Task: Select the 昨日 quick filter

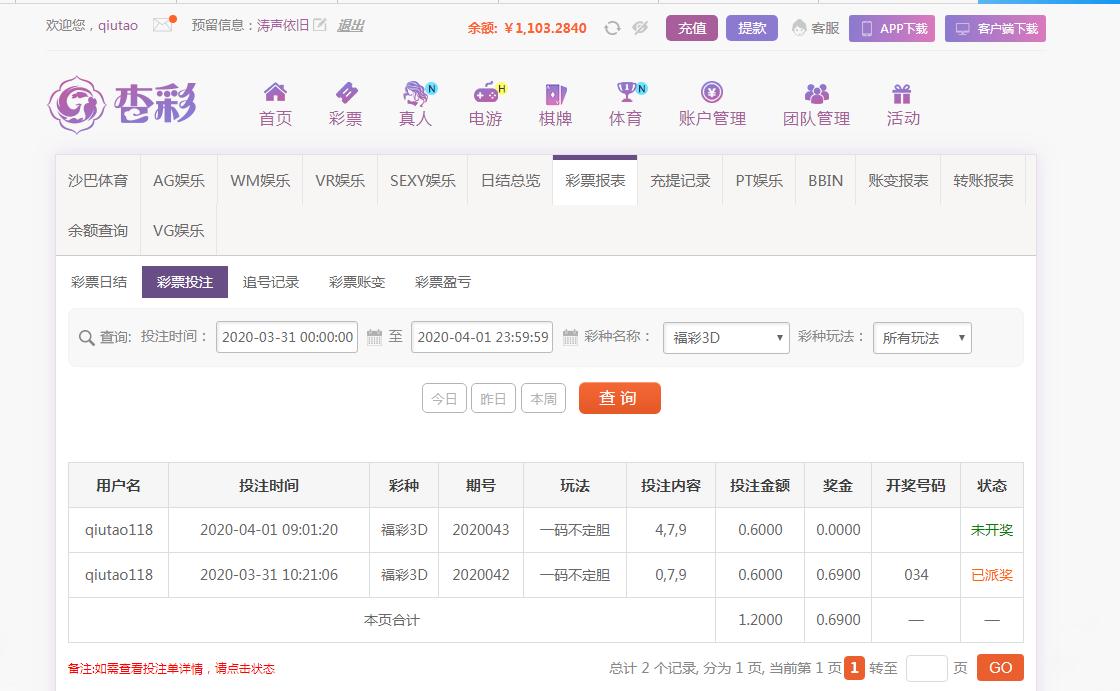Action: click(493, 399)
